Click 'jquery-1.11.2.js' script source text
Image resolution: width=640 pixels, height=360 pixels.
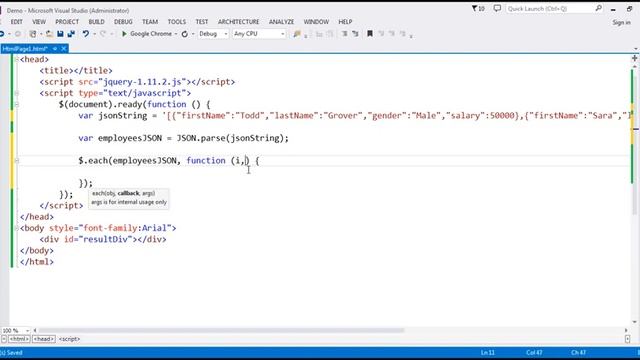(x=142, y=82)
